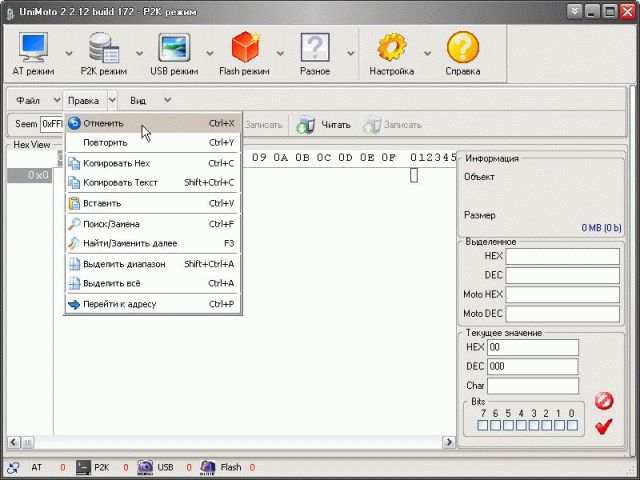Screen dimensions: 640x480
Task: Click the Отменить undo icon
Action: point(74,123)
